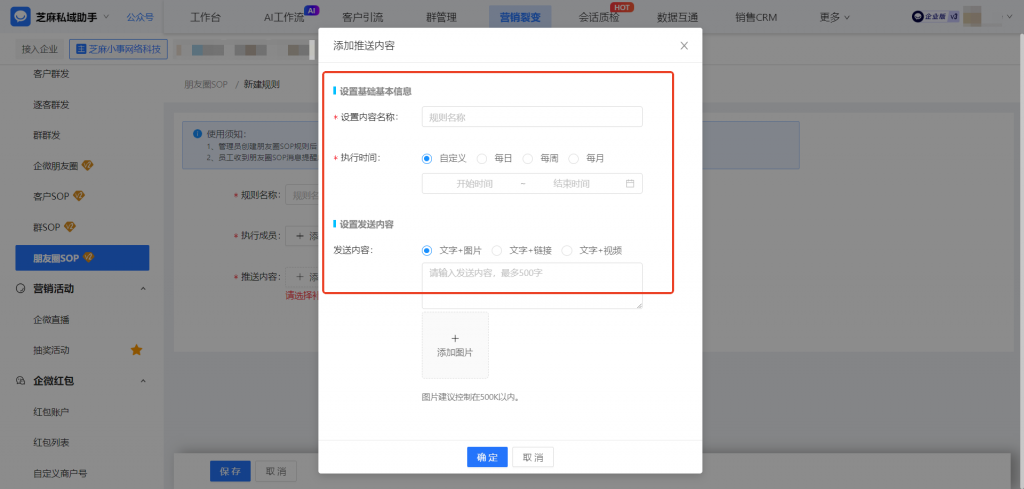The height and width of the screenshot is (489, 1024).
Task: Confirm dialog with 确定 button
Action: [487, 457]
